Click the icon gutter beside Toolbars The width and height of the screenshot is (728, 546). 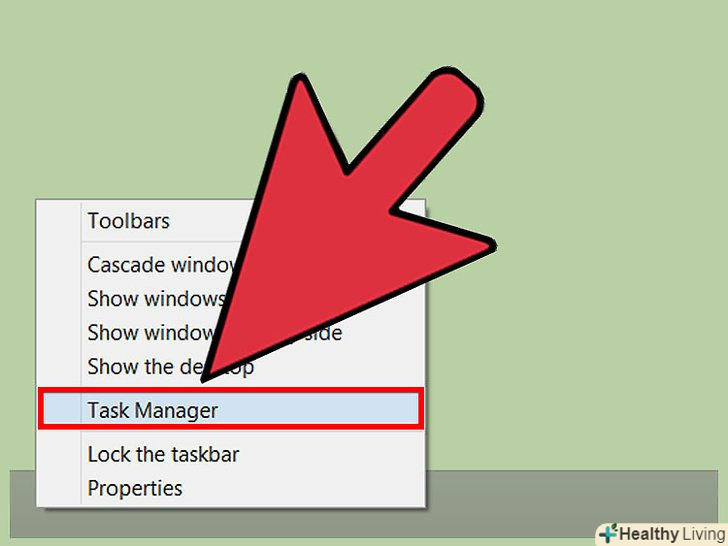pyautogui.click(x=59, y=221)
